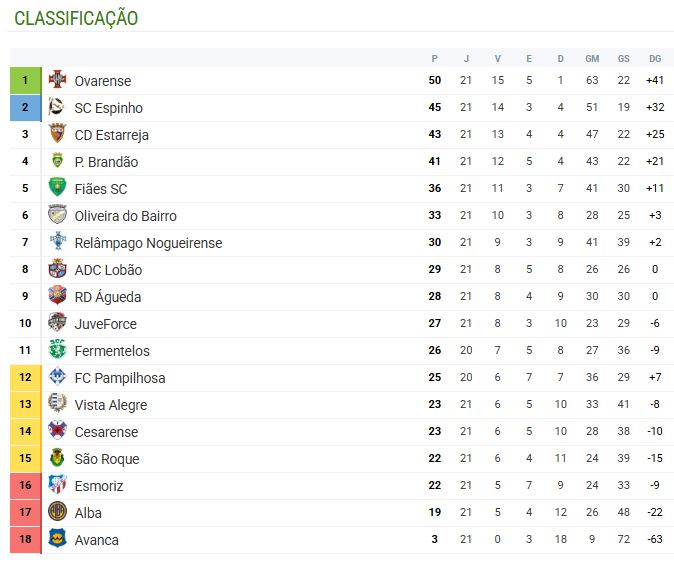Screen dimensions: 674x563
Task: Click the SC Espinho club crest
Action: pos(58,107)
